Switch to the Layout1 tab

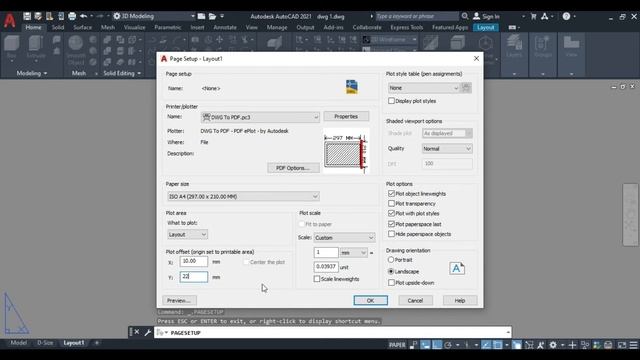pyautogui.click(x=73, y=343)
